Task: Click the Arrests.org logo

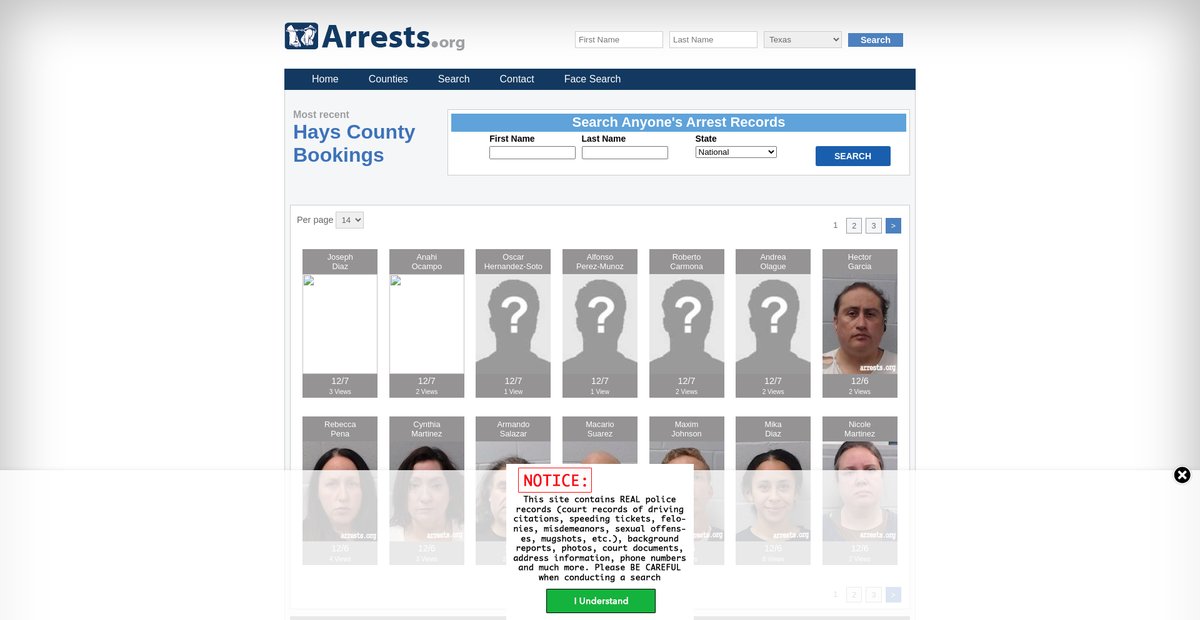Action: pos(375,37)
